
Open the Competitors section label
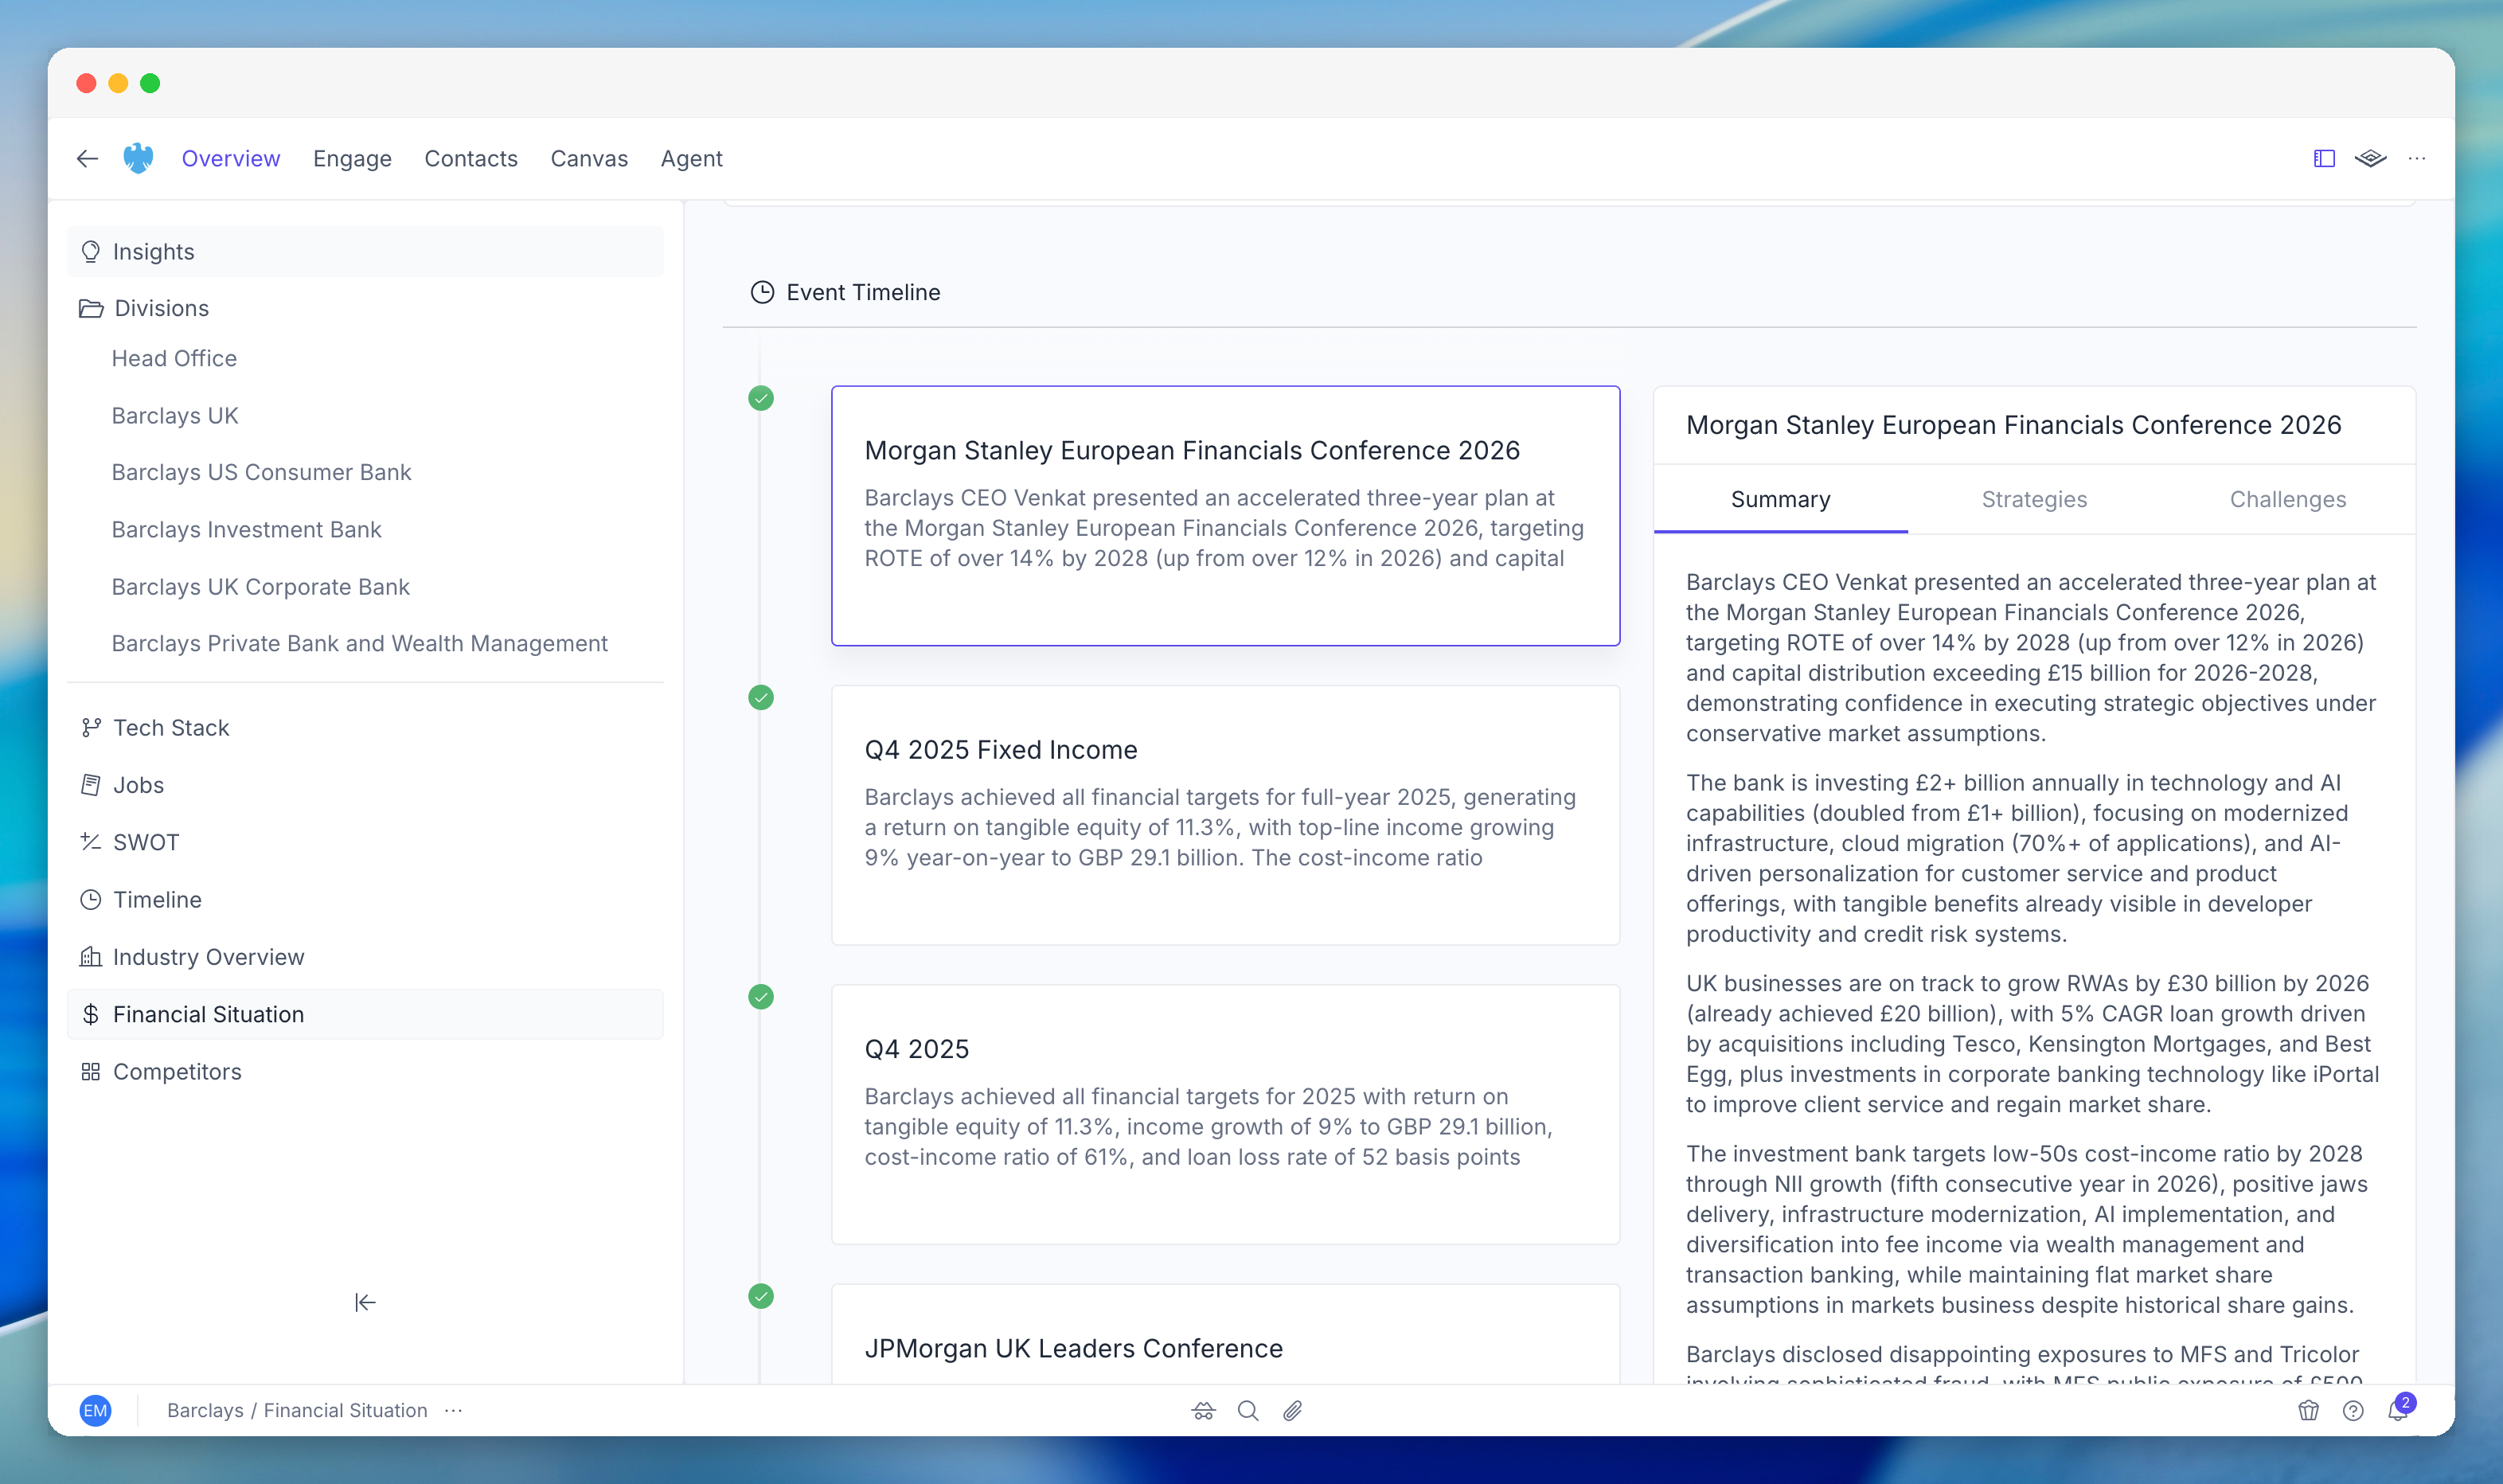(x=177, y=1071)
